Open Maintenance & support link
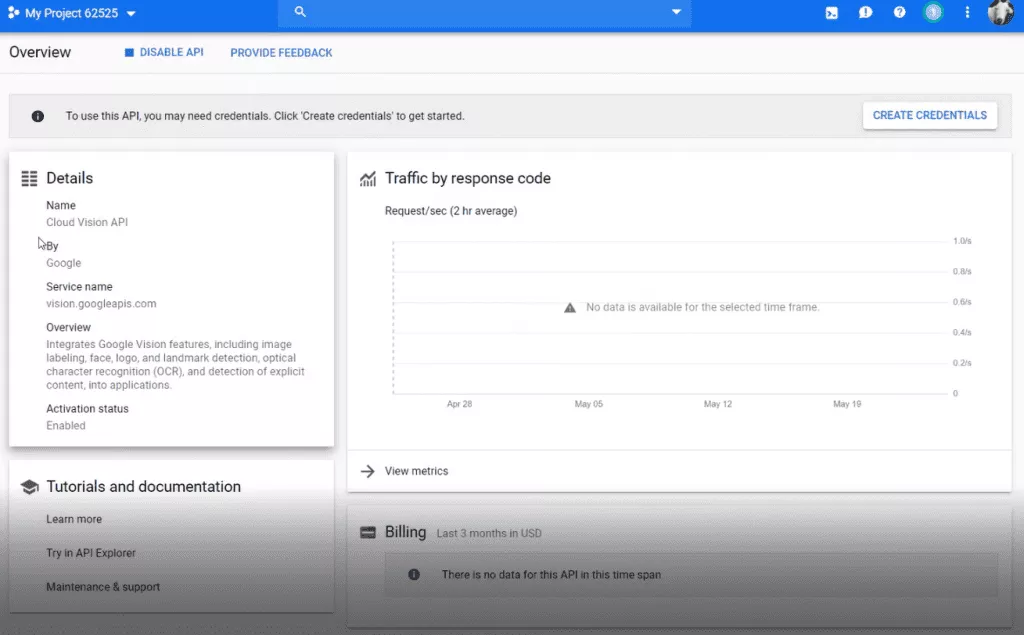Viewport: 1024px width, 635px height. [103, 587]
